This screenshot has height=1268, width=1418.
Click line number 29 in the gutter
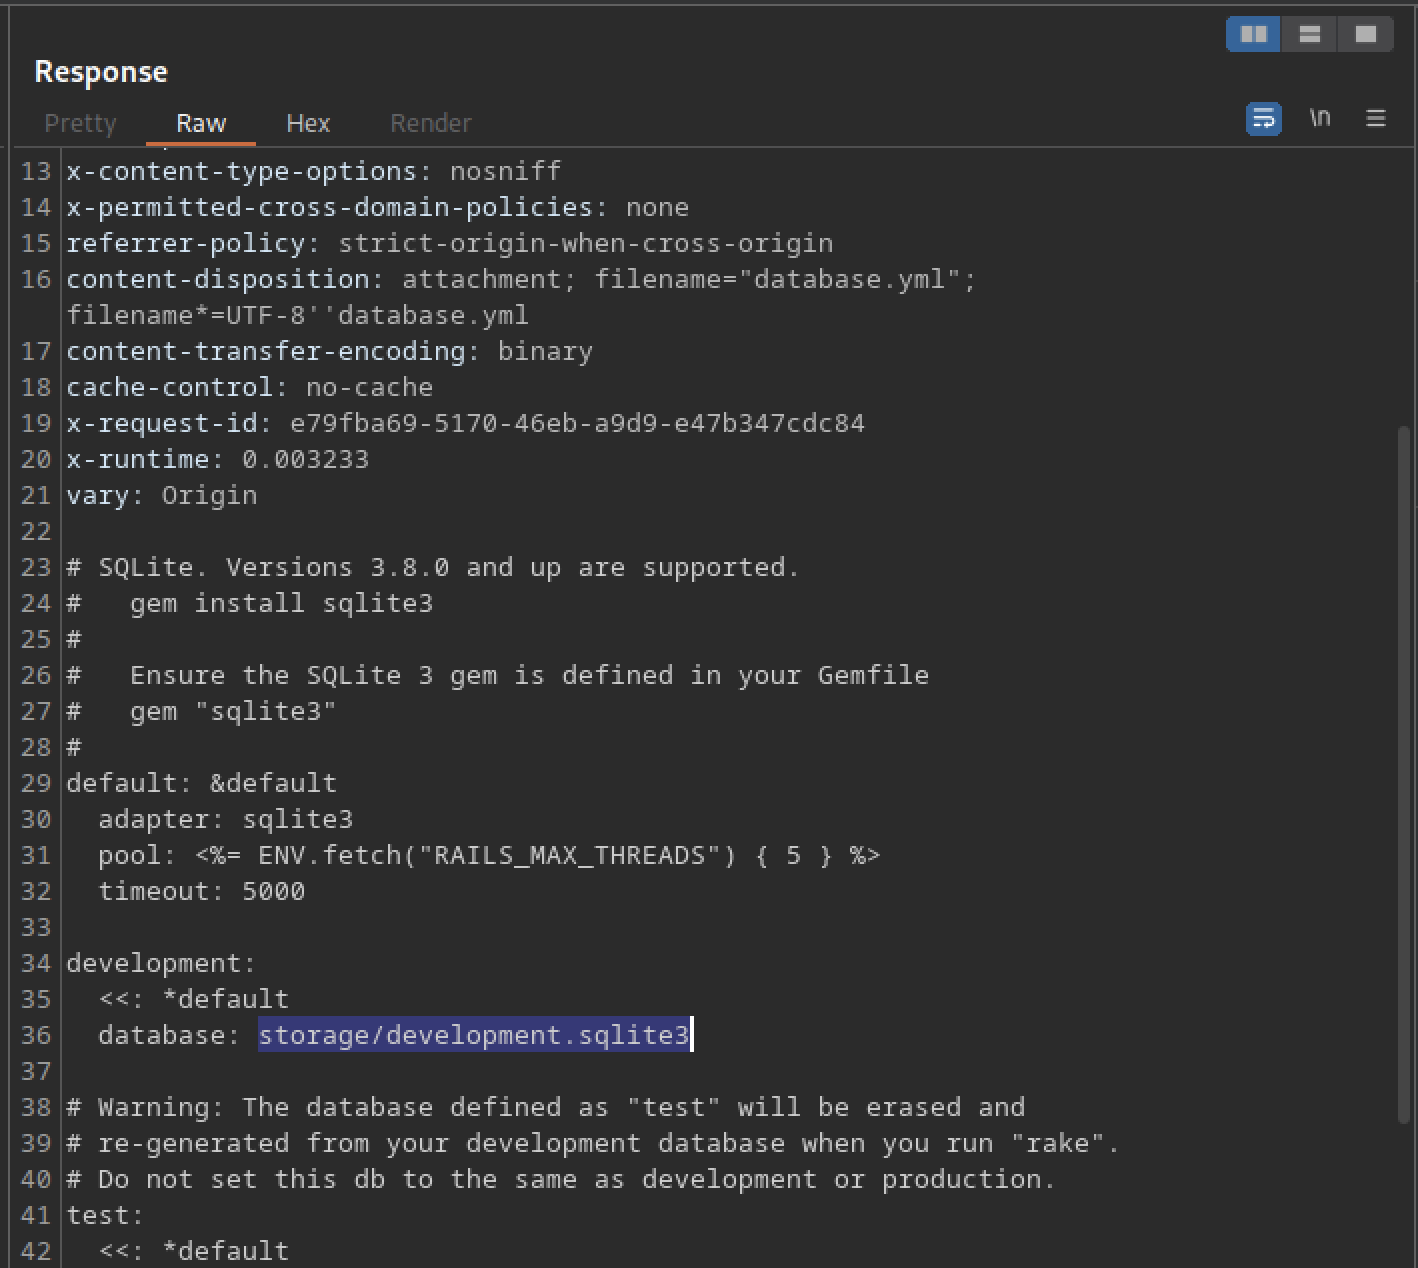point(35,783)
